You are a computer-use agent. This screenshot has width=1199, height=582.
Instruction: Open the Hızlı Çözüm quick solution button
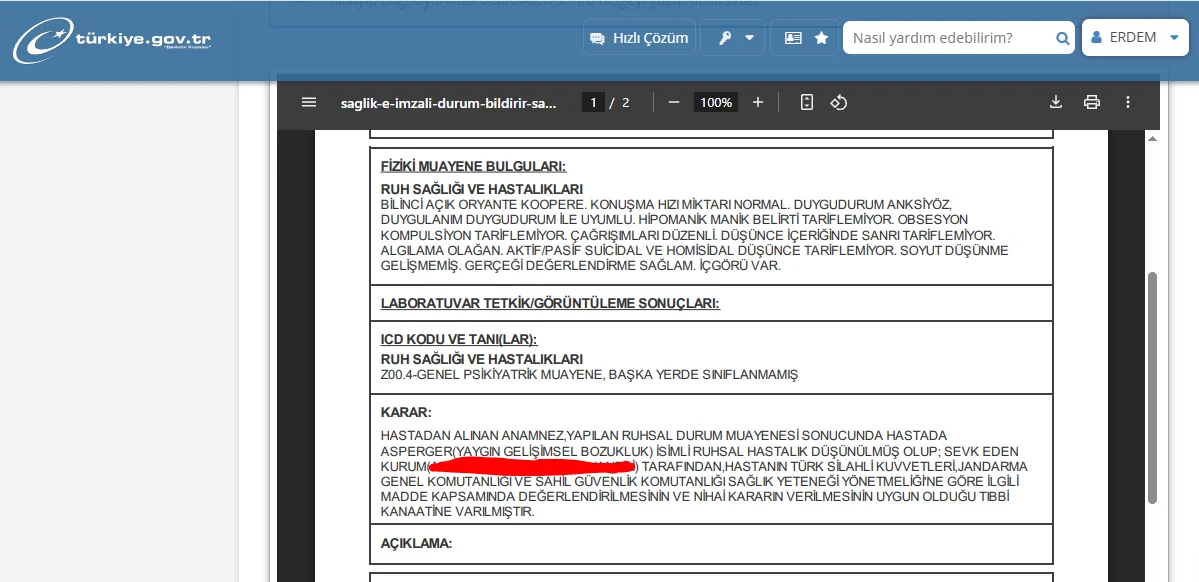pyautogui.click(x=639, y=37)
